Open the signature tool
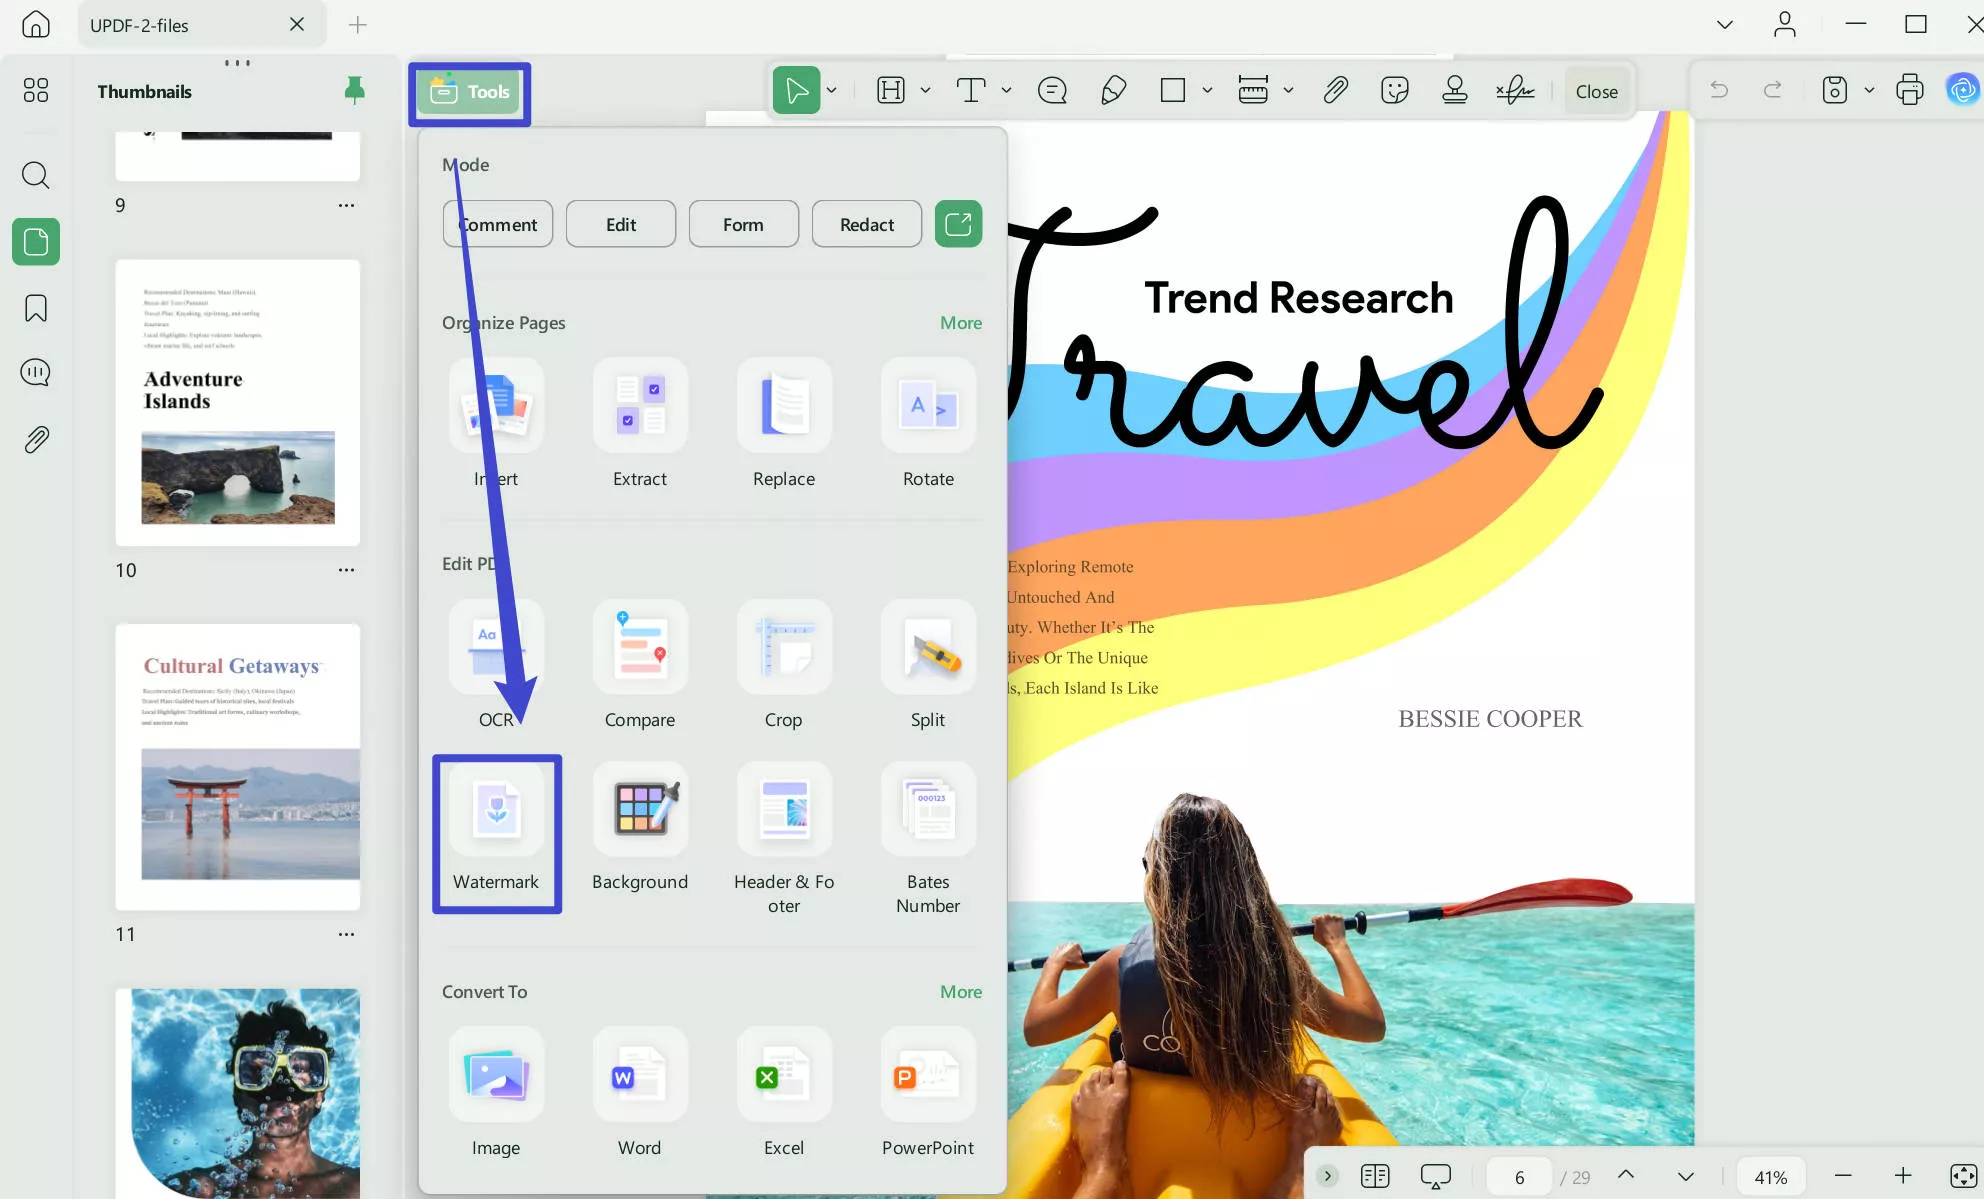 pyautogui.click(x=1515, y=90)
